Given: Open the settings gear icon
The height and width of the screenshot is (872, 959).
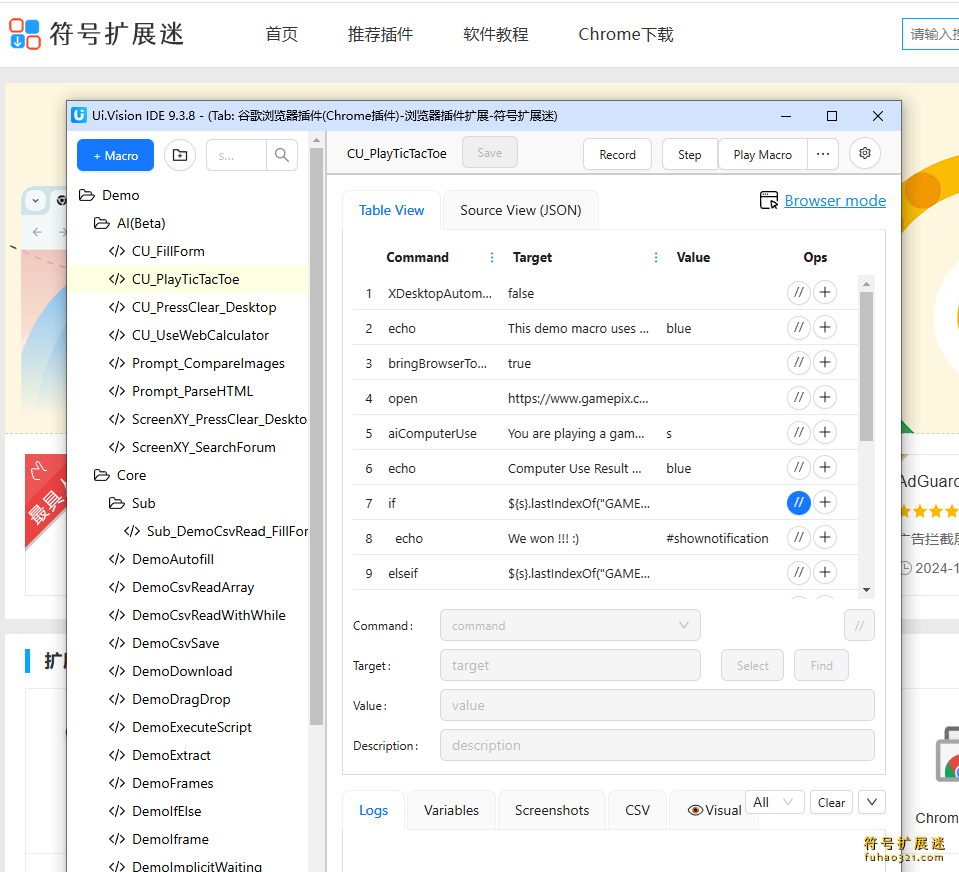Looking at the screenshot, I should click(865, 153).
